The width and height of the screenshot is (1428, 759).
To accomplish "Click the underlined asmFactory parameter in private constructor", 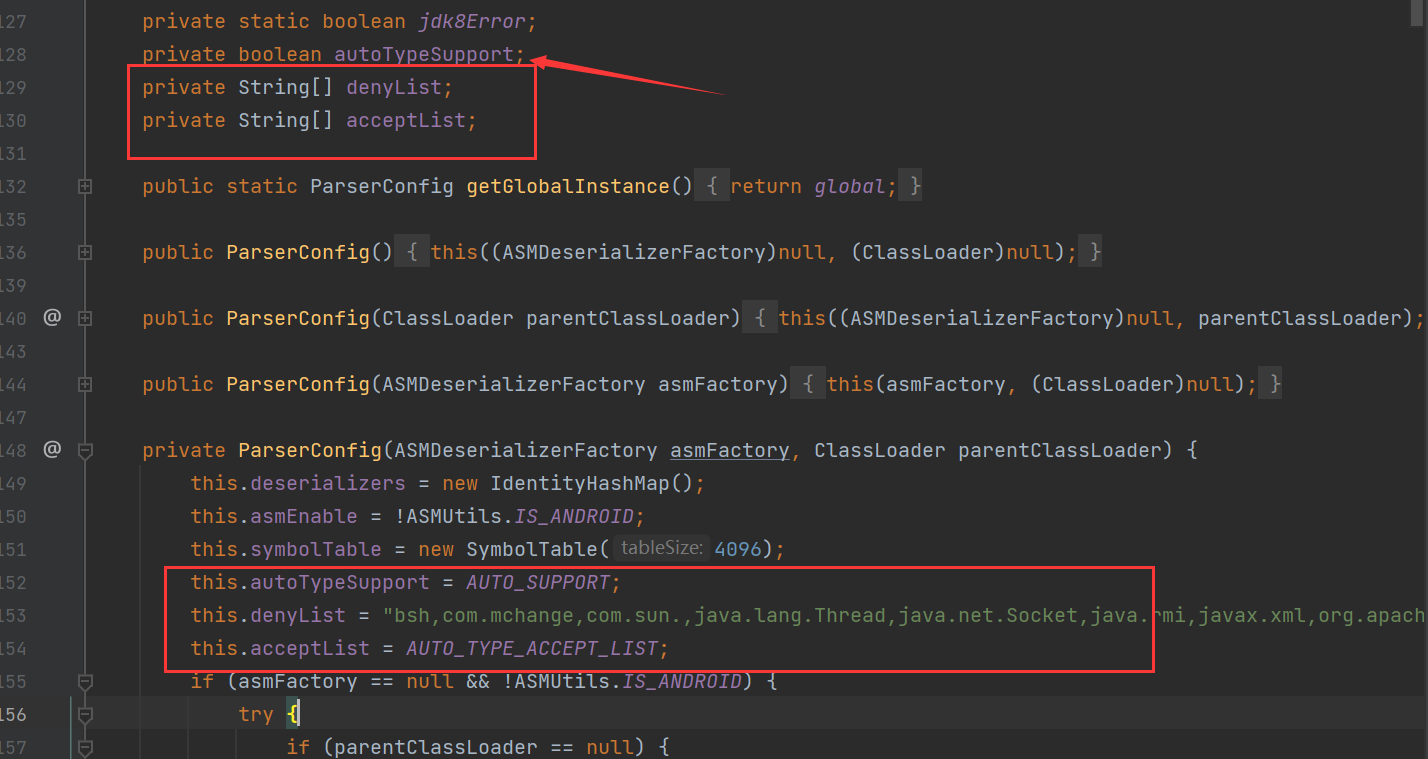I will [x=729, y=450].
